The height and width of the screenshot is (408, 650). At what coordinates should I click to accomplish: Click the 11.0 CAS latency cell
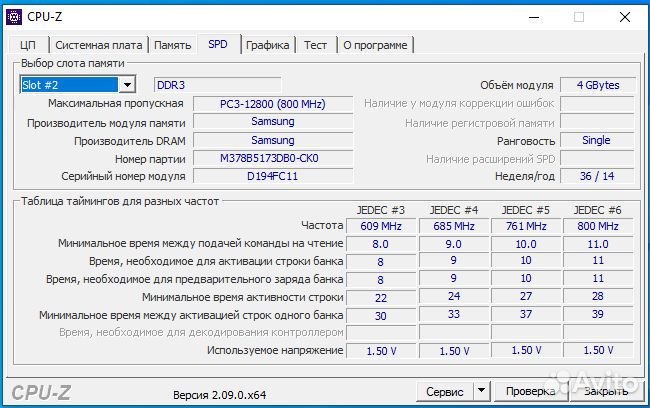pyautogui.click(x=598, y=244)
